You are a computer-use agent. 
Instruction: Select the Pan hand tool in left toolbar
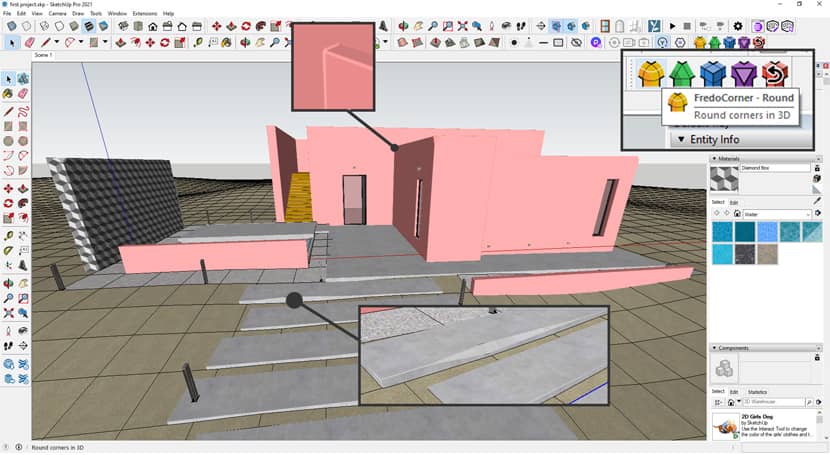pos(23,284)
